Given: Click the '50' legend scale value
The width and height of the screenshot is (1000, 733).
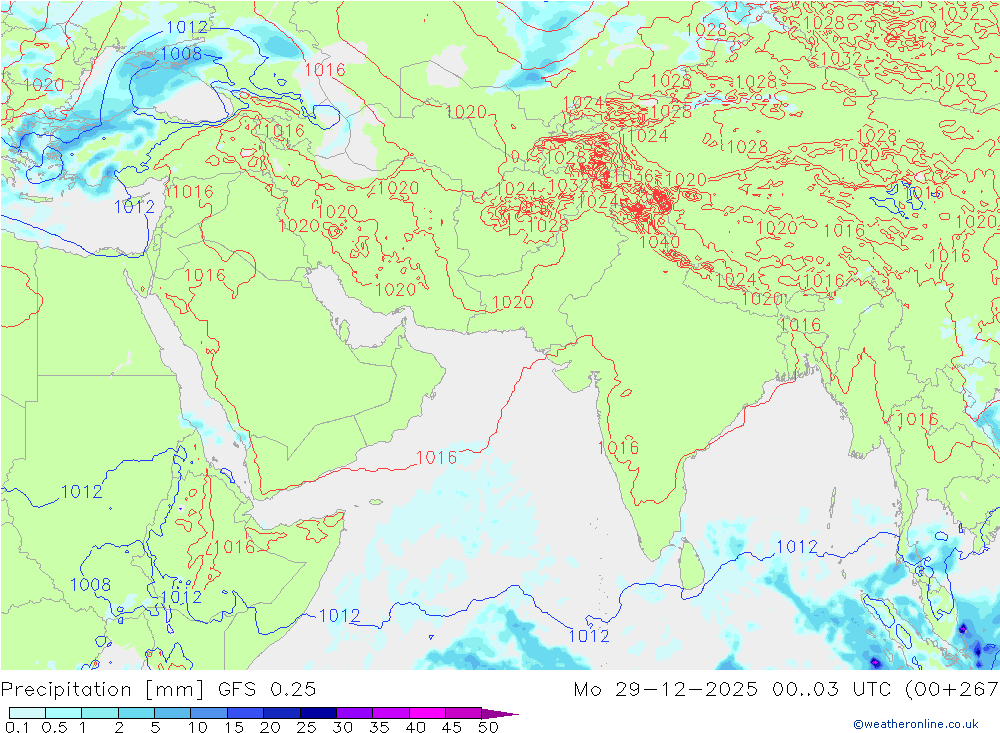Looking at the screenshot, I should pyautogui.click(x=488, y=727).
